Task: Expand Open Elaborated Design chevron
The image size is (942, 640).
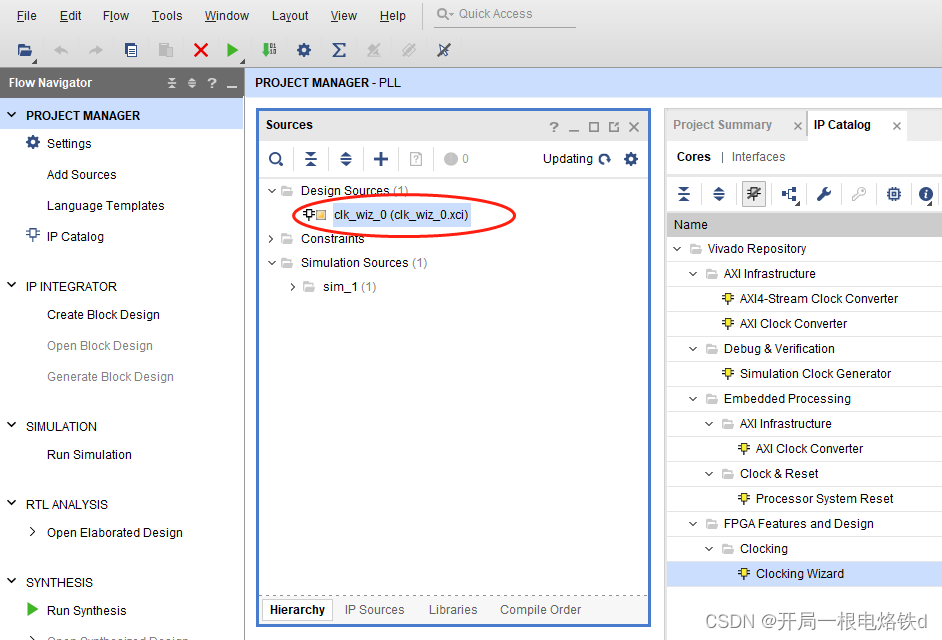Action: (x=32, y=532)
